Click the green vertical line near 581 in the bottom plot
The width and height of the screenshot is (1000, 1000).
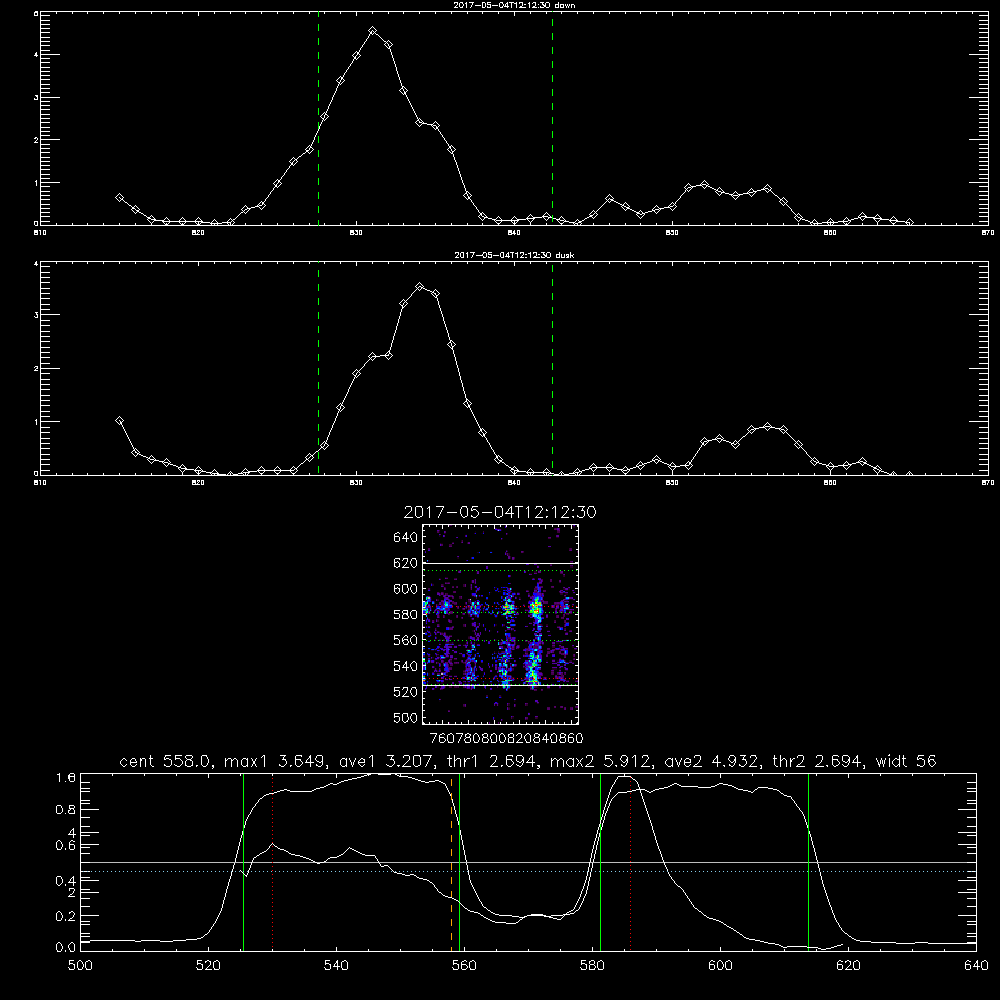(600, 862)
